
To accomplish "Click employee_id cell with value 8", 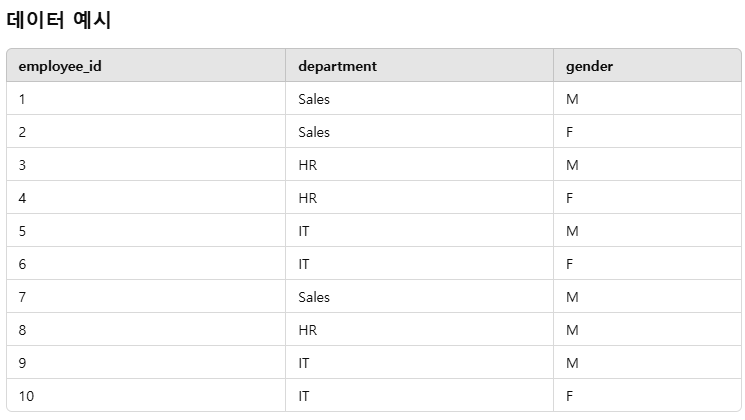I will pos(146,330).
